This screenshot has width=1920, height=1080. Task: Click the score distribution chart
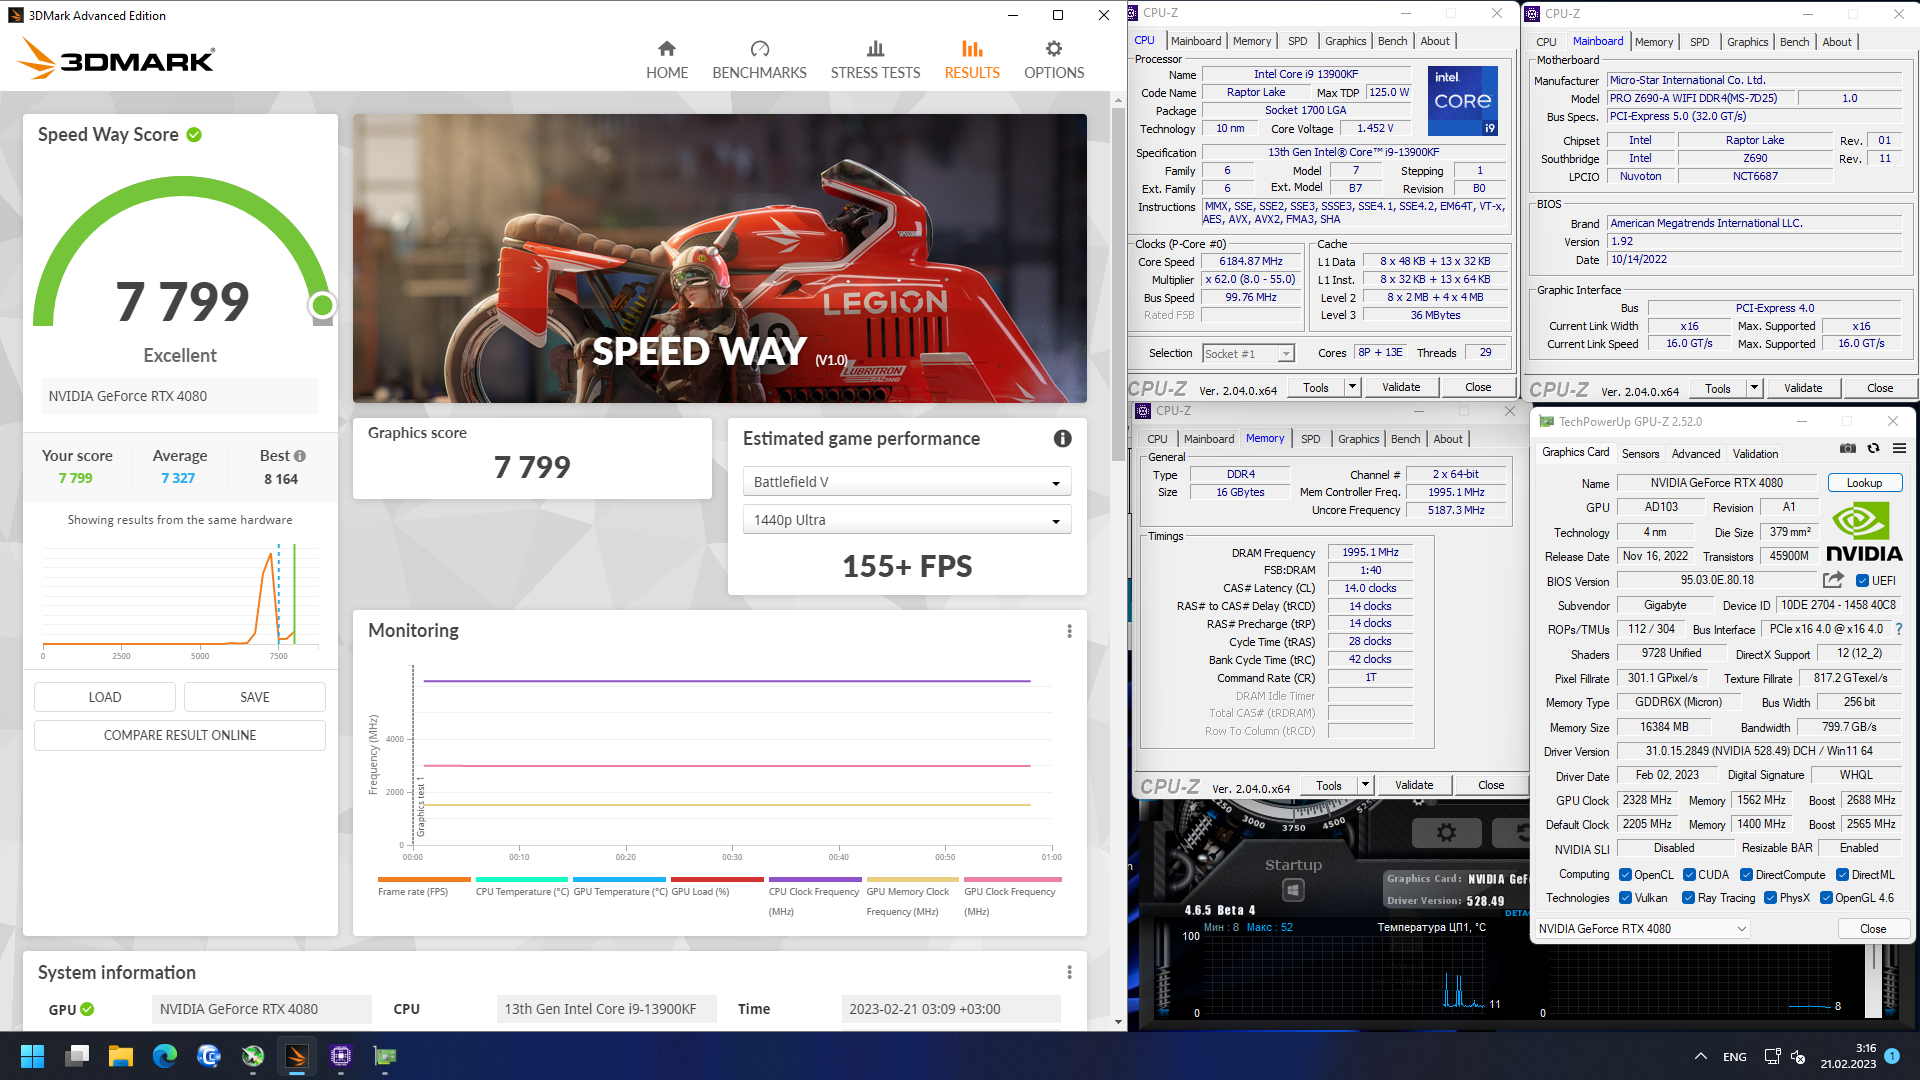pyautogui.click(x=180, y=600)
